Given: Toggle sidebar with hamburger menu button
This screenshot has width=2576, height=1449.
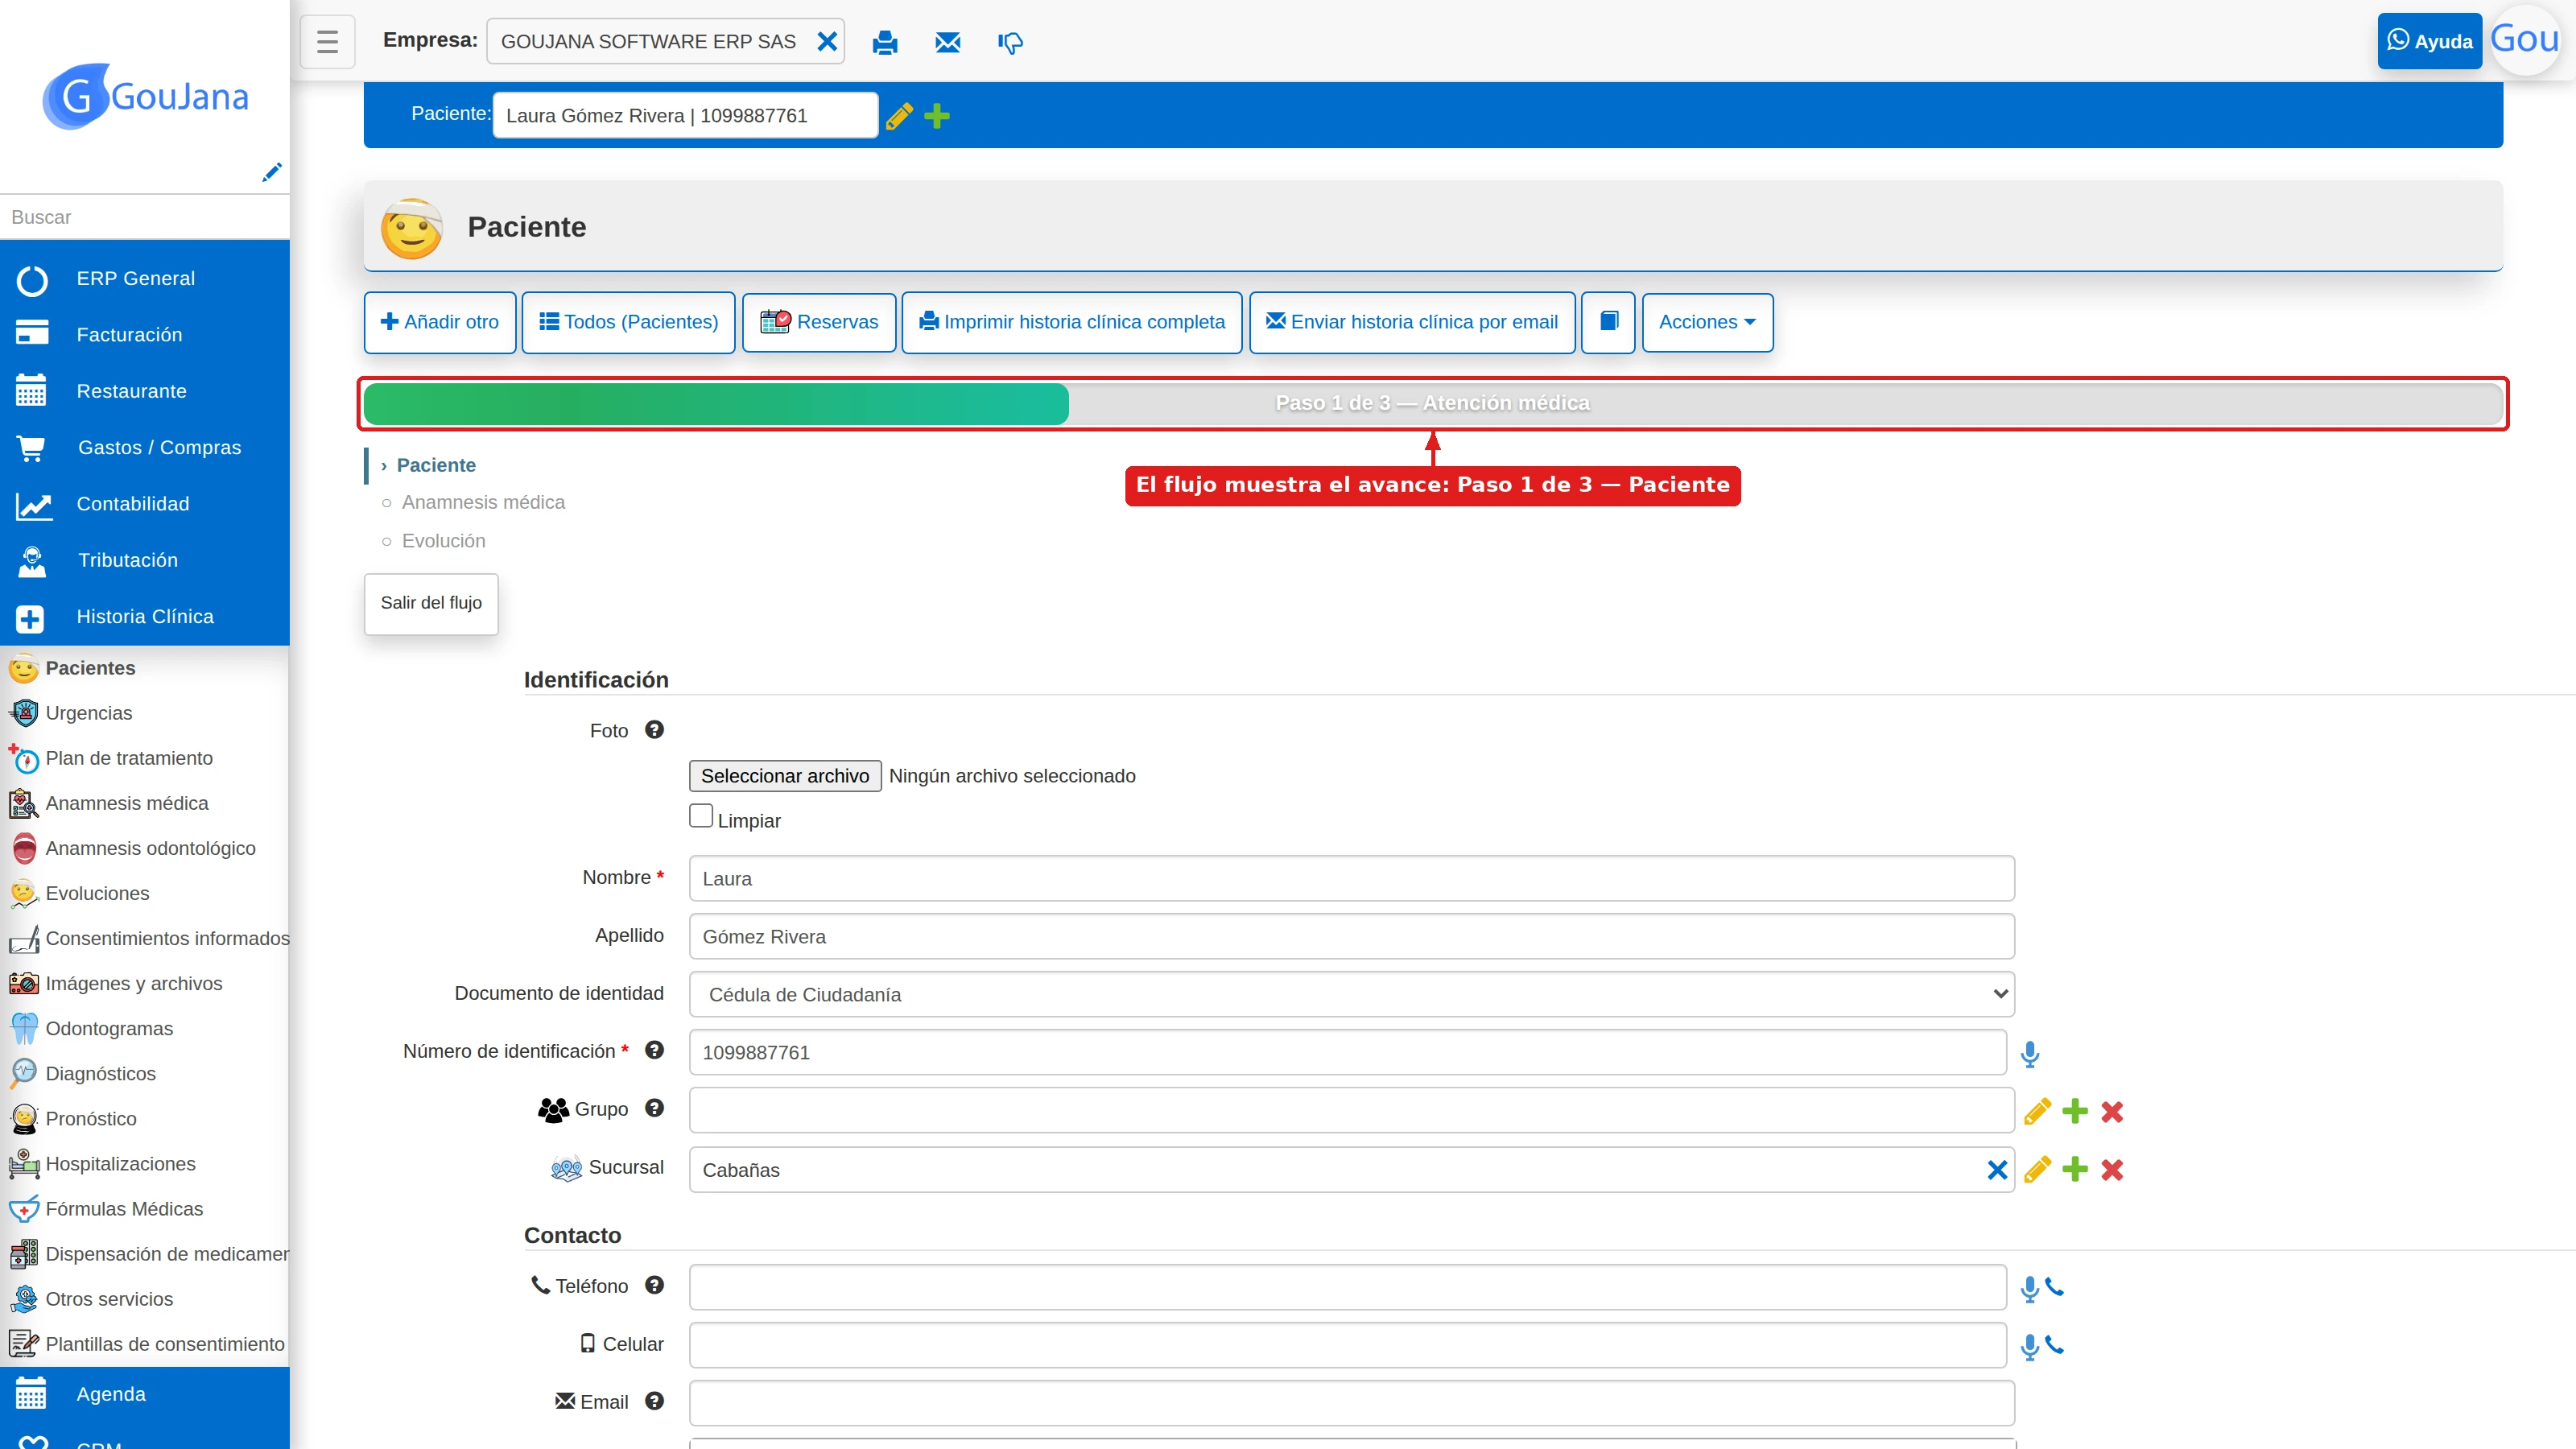Looking at the screenshot, I should point(327,42).
